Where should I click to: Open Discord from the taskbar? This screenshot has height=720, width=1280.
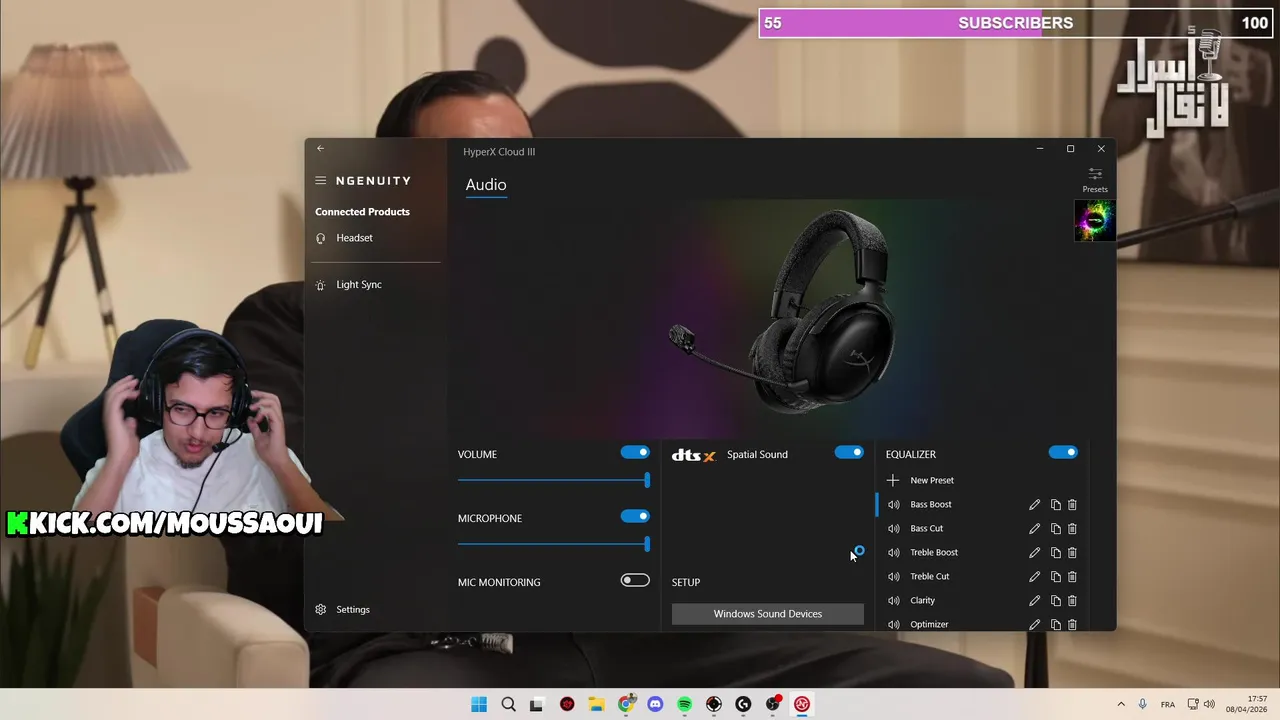pyautogui.click(x=655, y=704)
